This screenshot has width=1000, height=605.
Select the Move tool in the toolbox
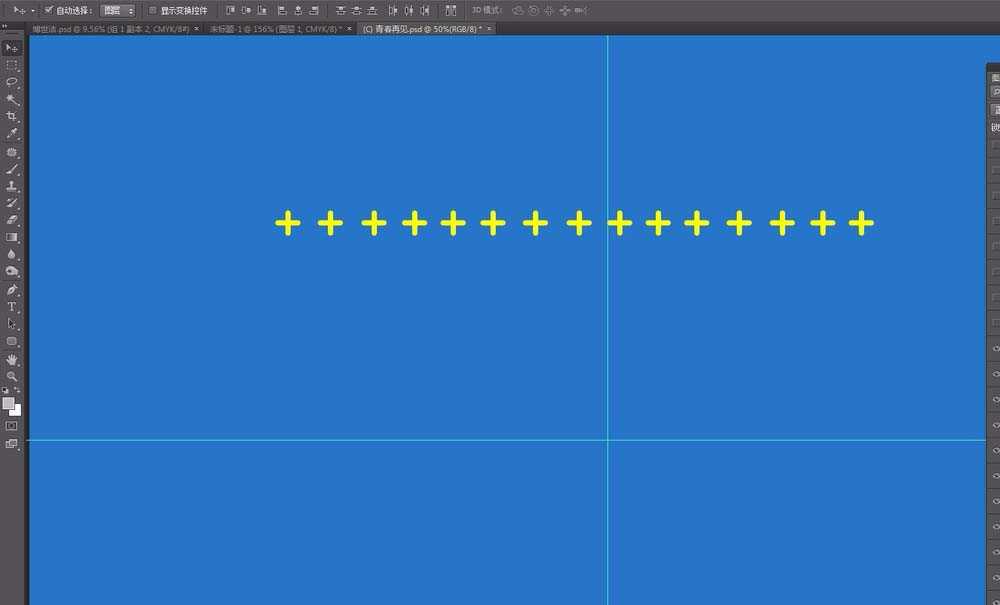point(12,48)
